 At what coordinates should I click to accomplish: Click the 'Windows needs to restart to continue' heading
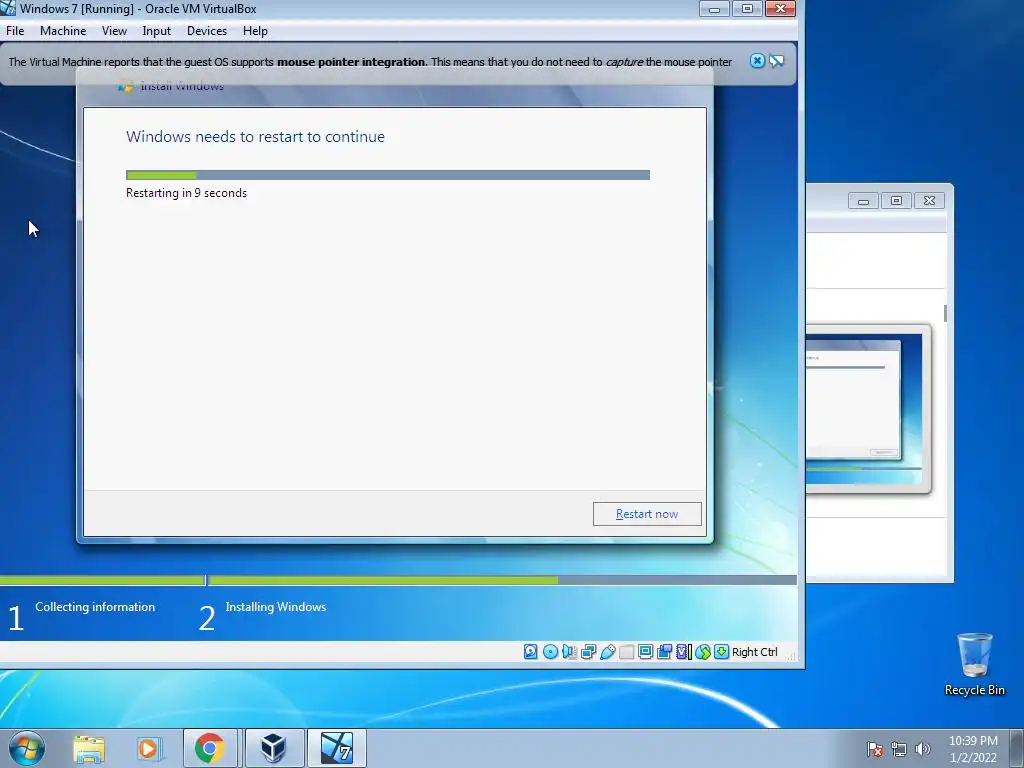(x=255, y=136)
